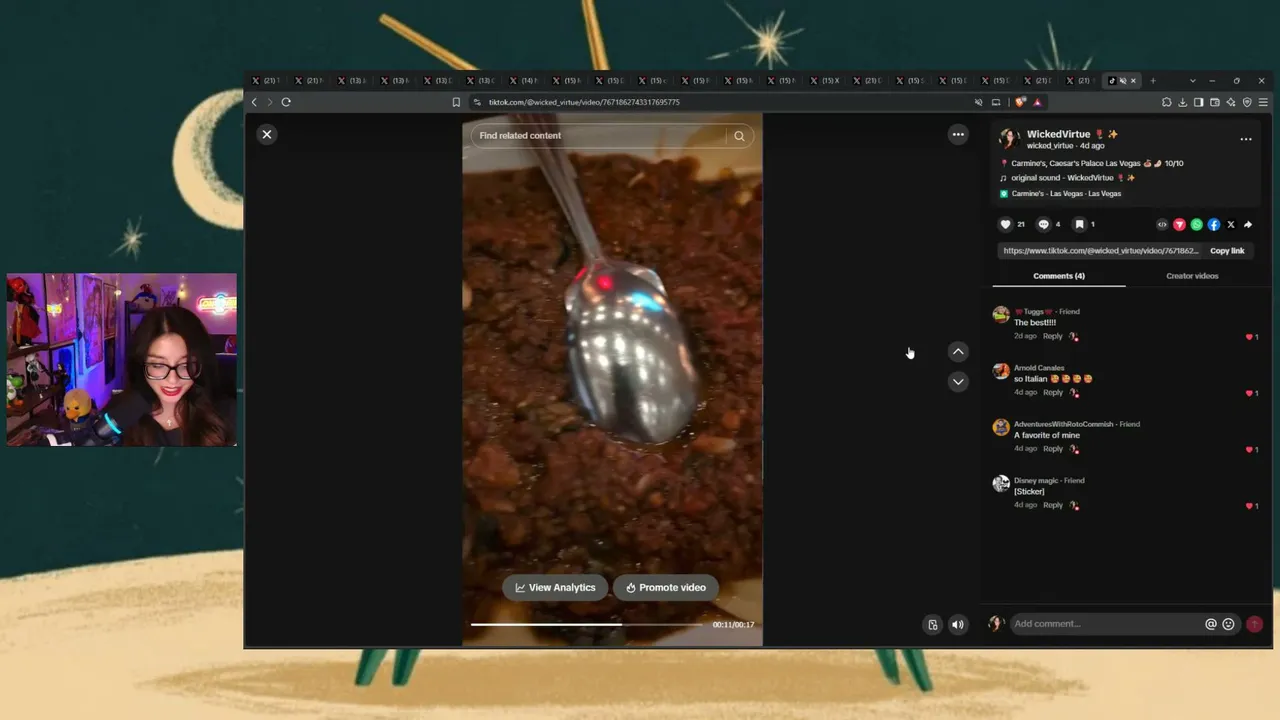The height and width of the screenshot is (720, 1280).
Task: Switch to the Creator videos tab
Action: [x=1192, y=276]
